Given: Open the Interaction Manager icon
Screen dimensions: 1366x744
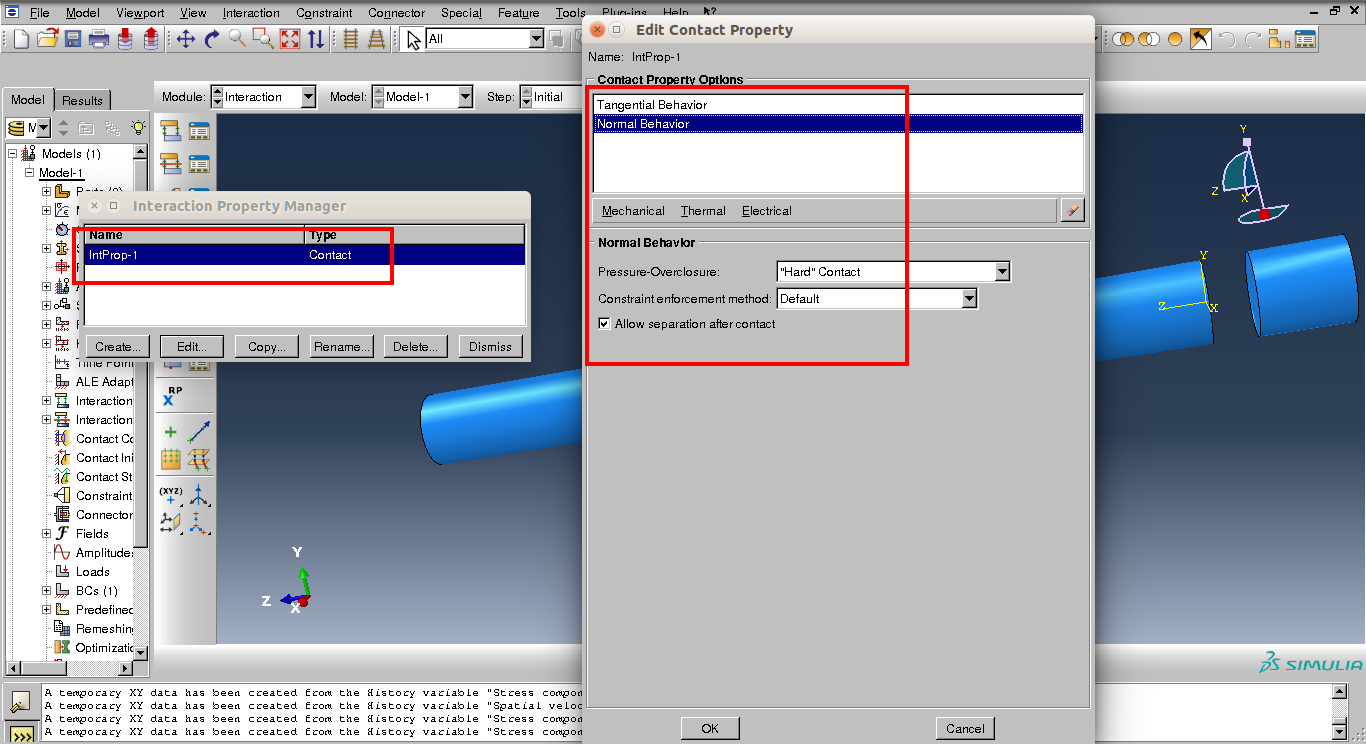Looking at the screenshot, I should click(199, 131).
